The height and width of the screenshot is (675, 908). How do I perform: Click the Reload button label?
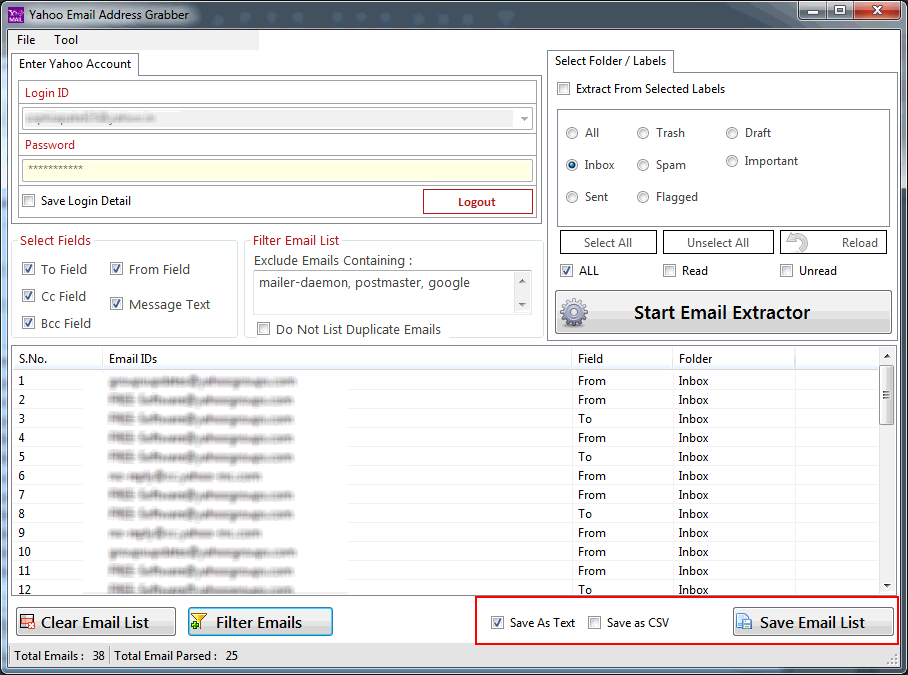point(859,243)
